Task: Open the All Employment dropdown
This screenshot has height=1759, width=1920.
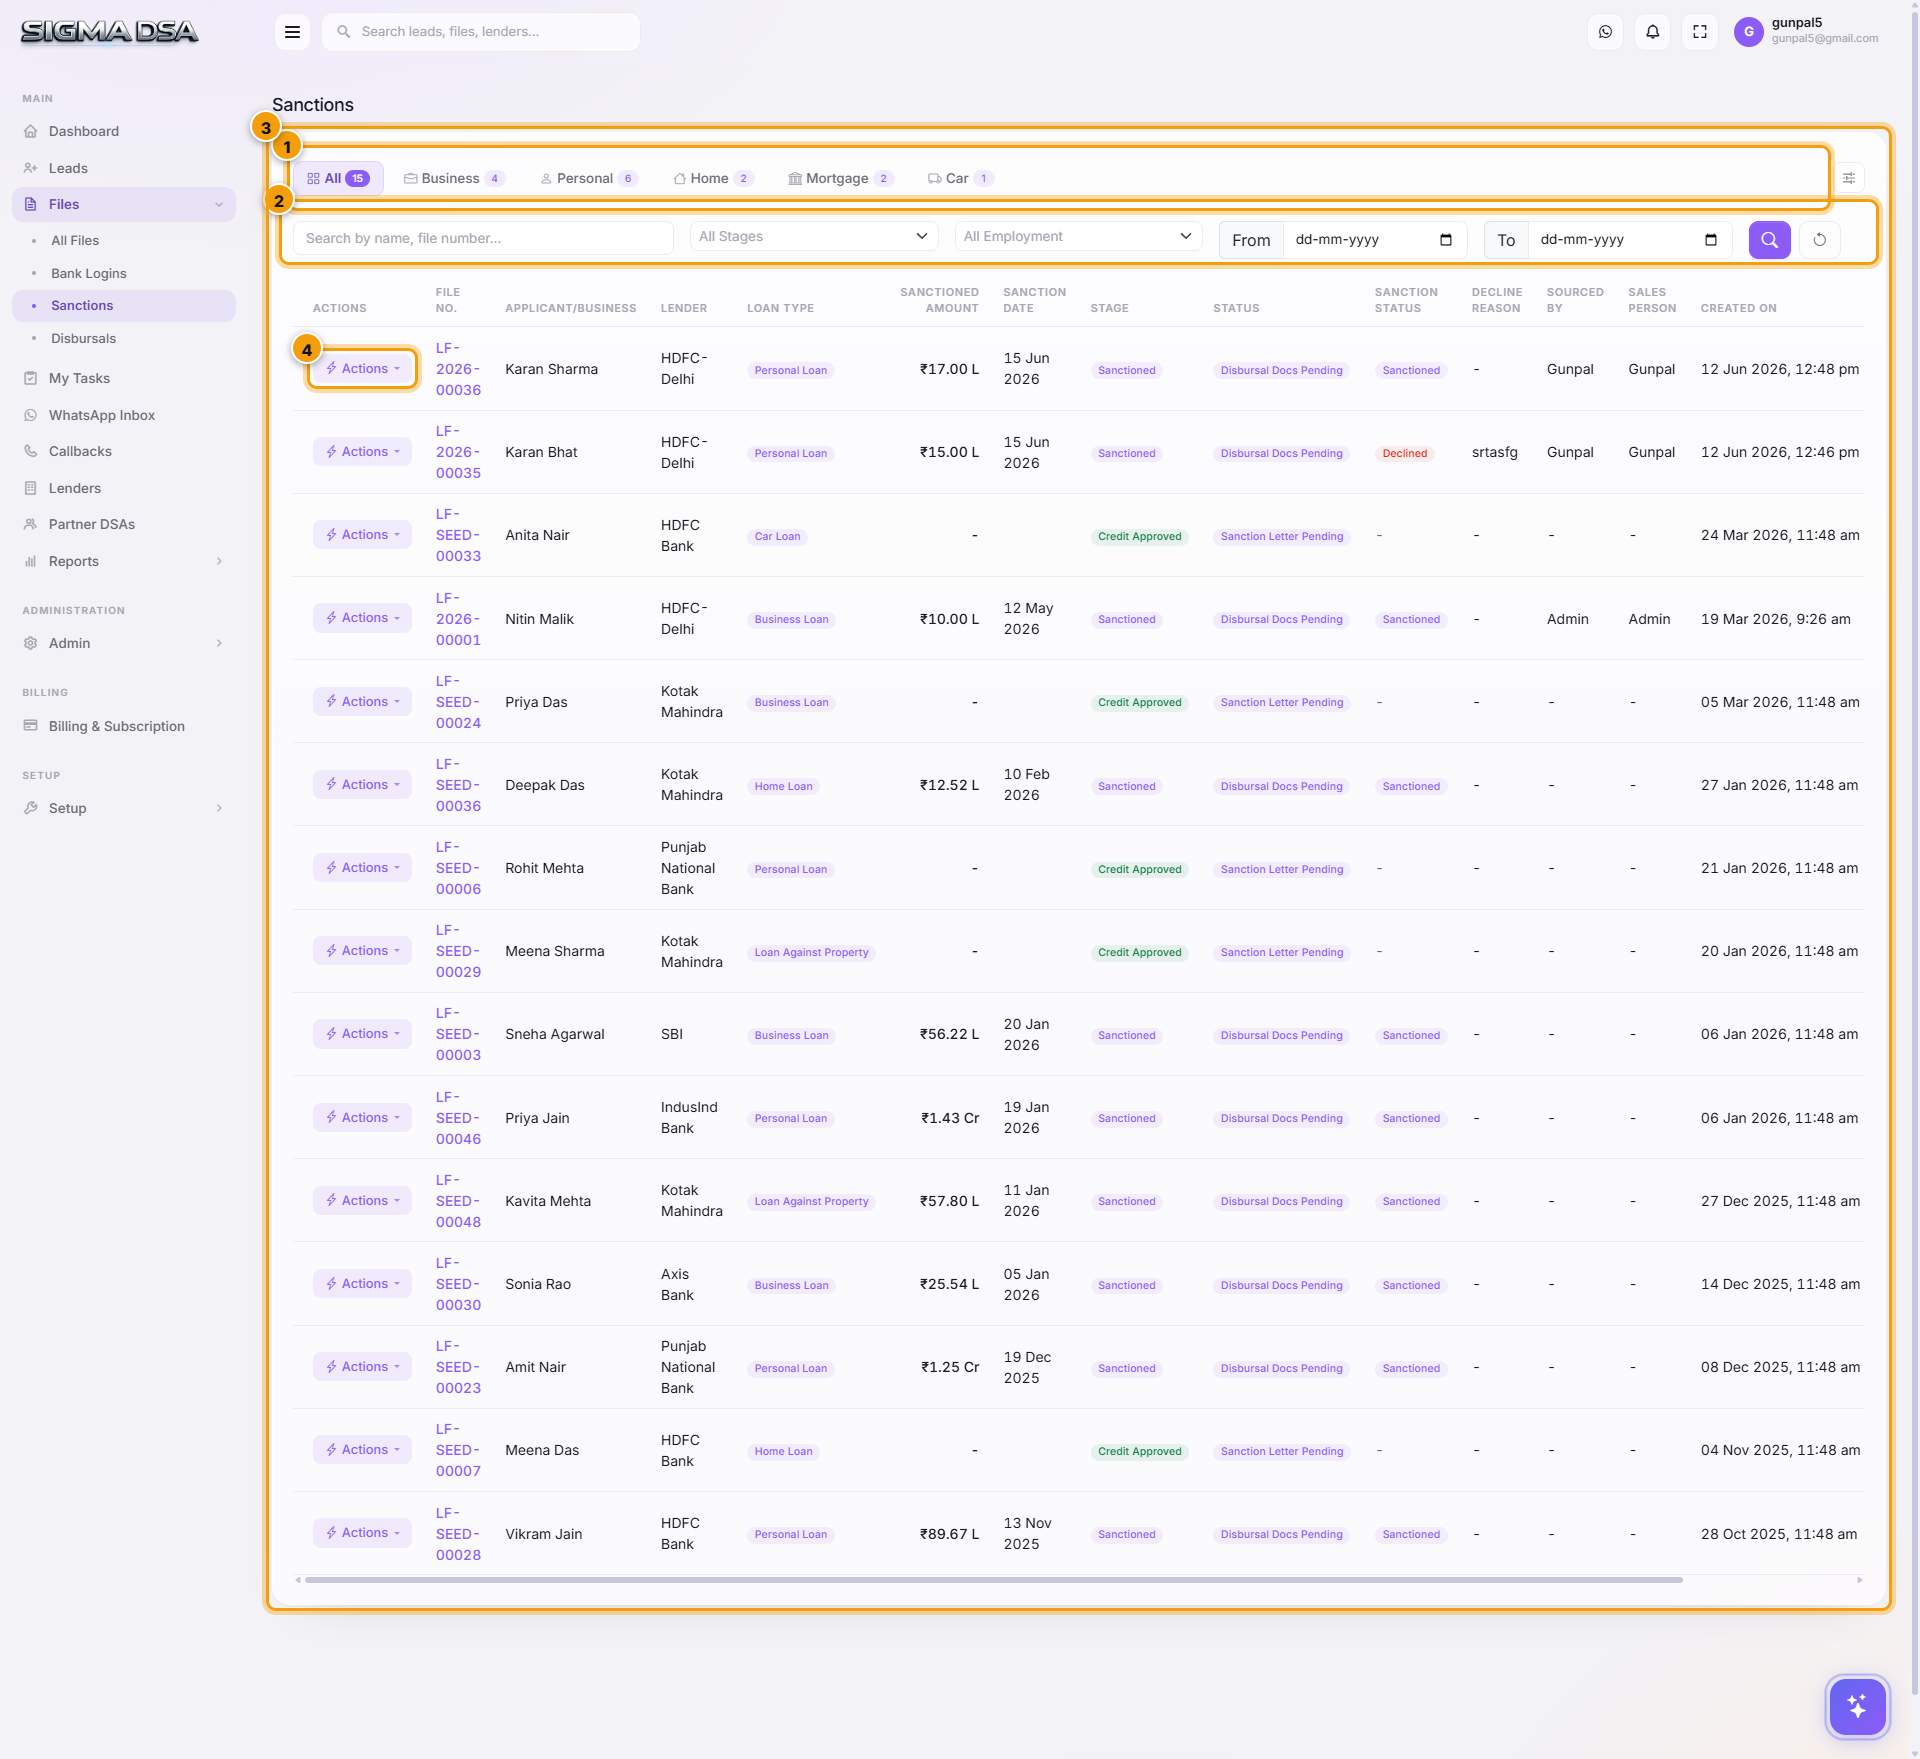Action: coord(1078,236)
